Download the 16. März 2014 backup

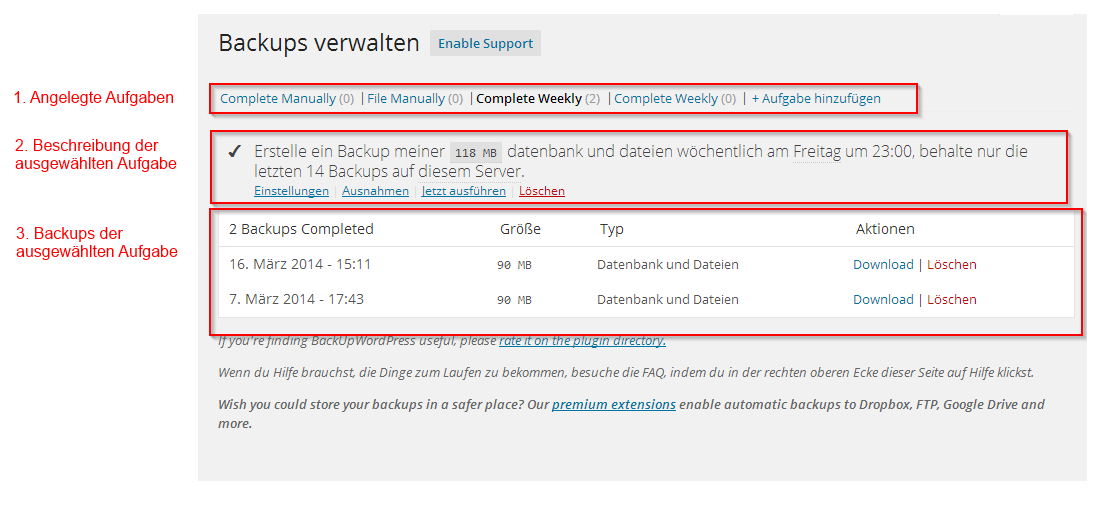pyautogui.click(x=883, y=264)
